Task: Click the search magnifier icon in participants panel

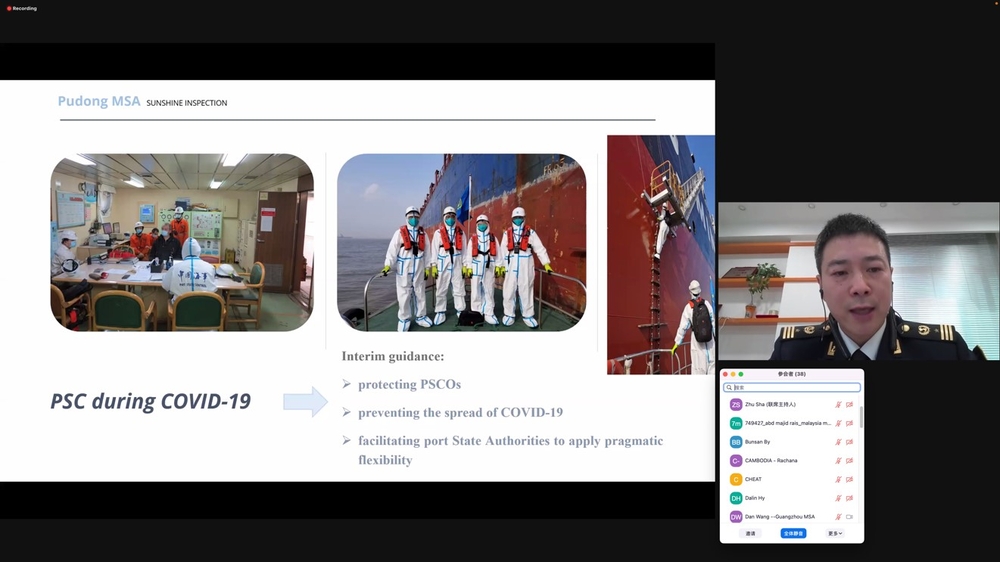Action: 731,387
